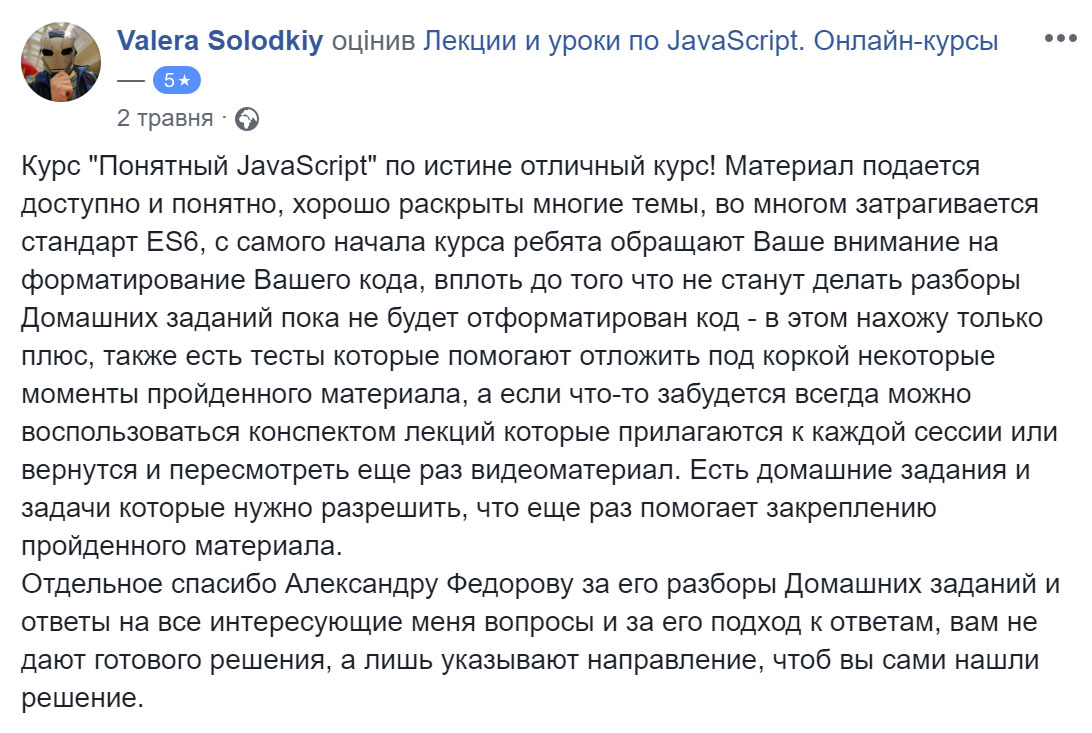Click the phrase 'Отдельное спасибо' starting the second paragraph
Image resolution: width=1092 pixels, height=733 pixels.
click(x=149, y=584)
